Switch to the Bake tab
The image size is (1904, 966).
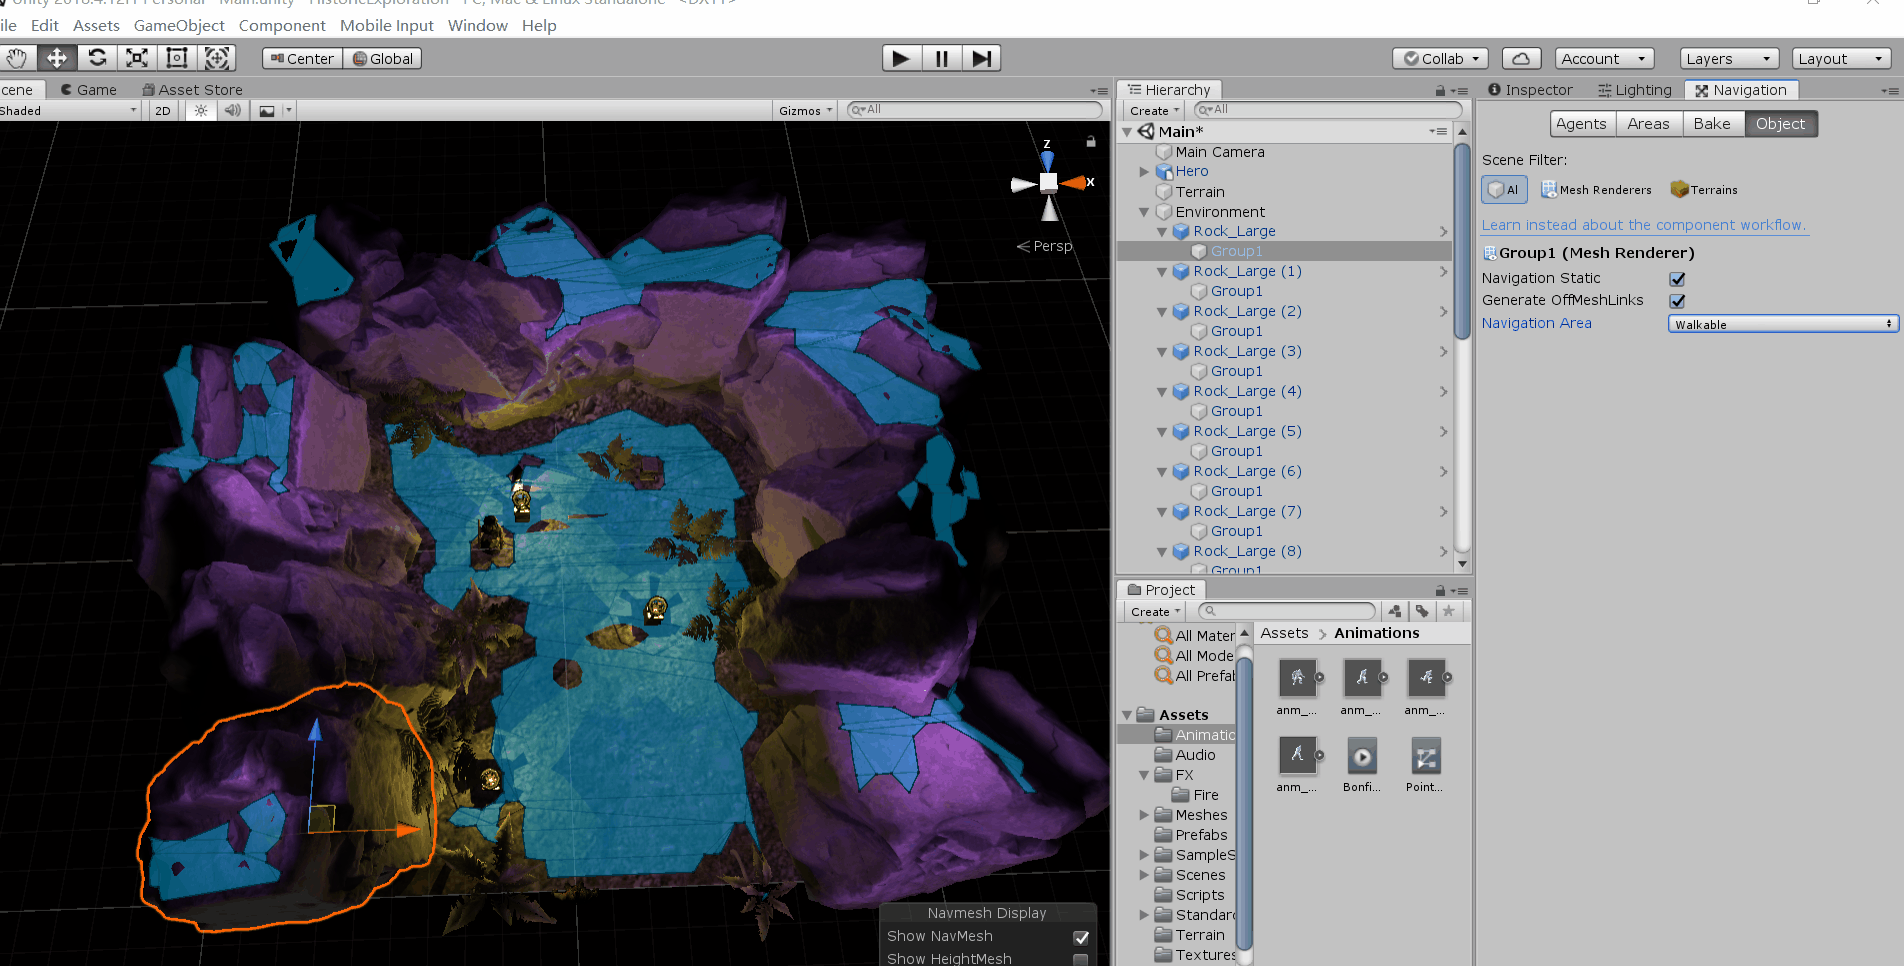(1713, 123)
